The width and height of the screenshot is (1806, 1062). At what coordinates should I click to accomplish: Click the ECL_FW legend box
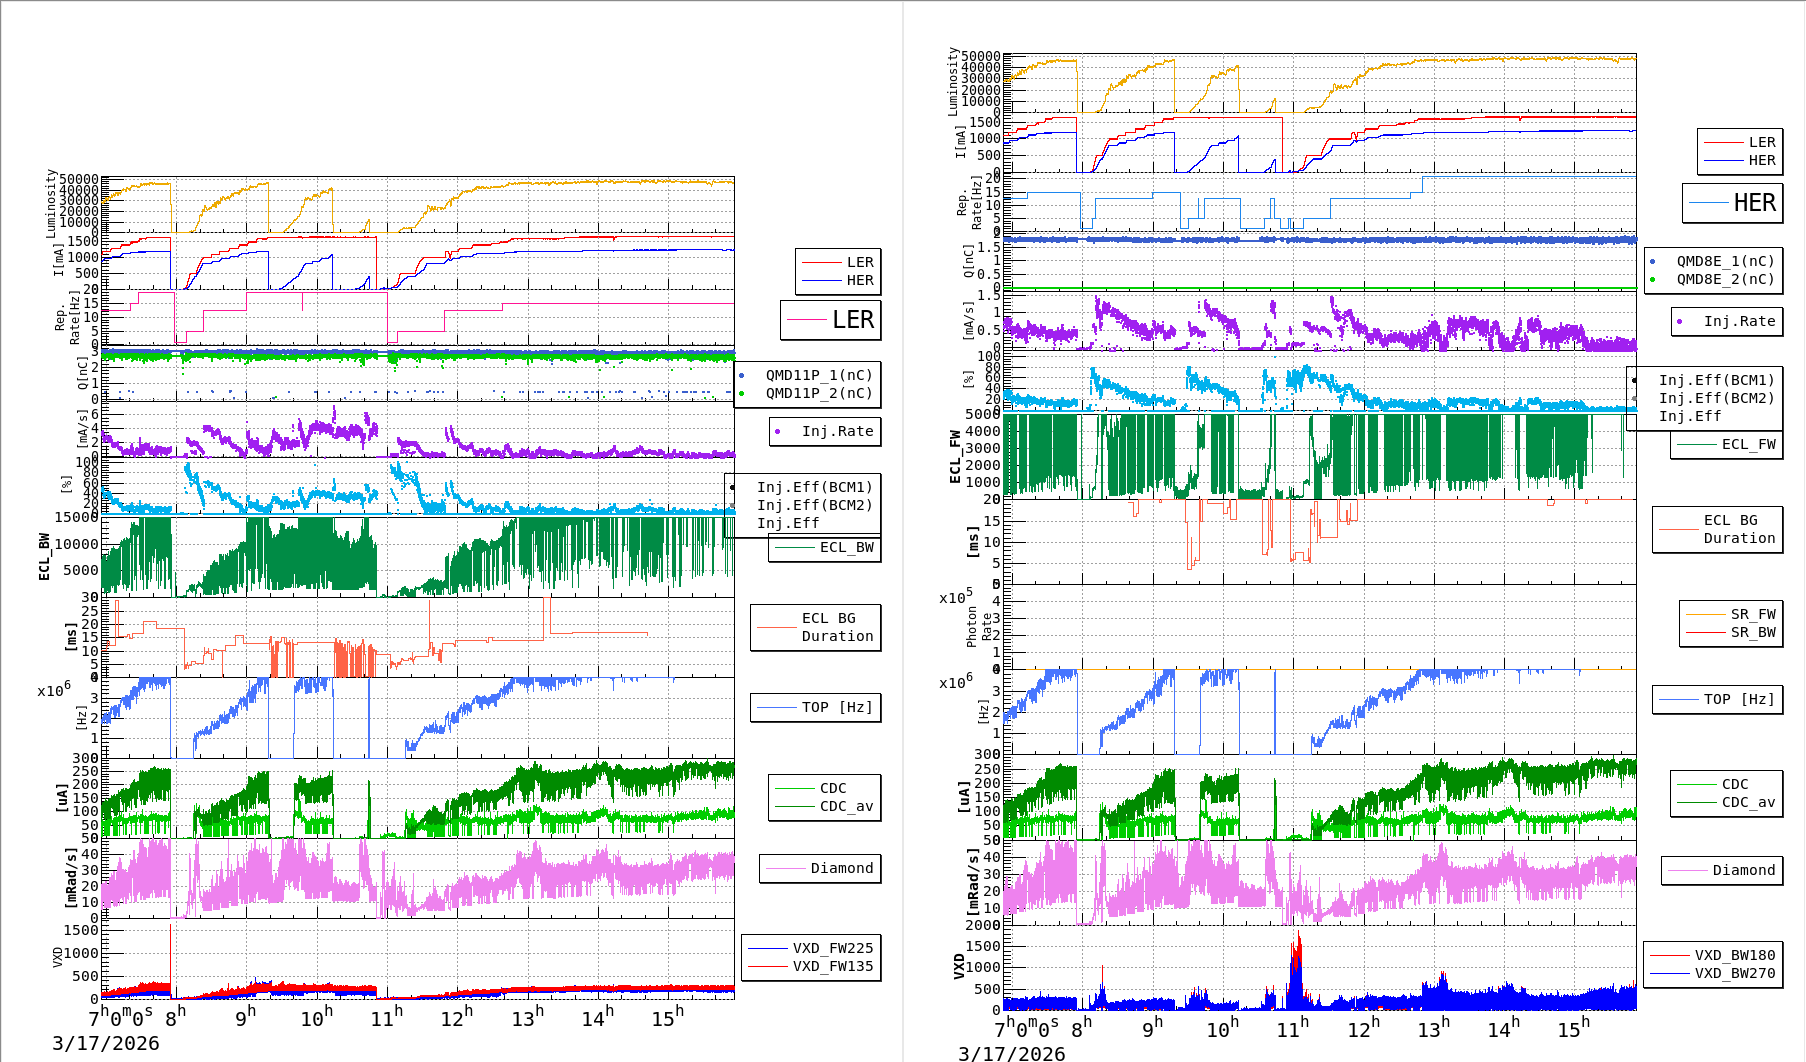tap(1727, 445)
